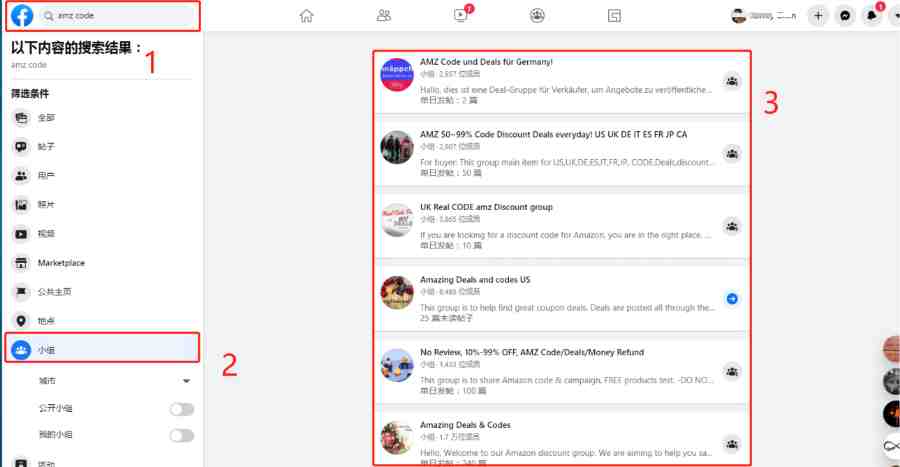This screenshot has width=900, height=467.
Task: Toggle the 我的小组 (My groups) switch
Action: [x=181, y=435]
